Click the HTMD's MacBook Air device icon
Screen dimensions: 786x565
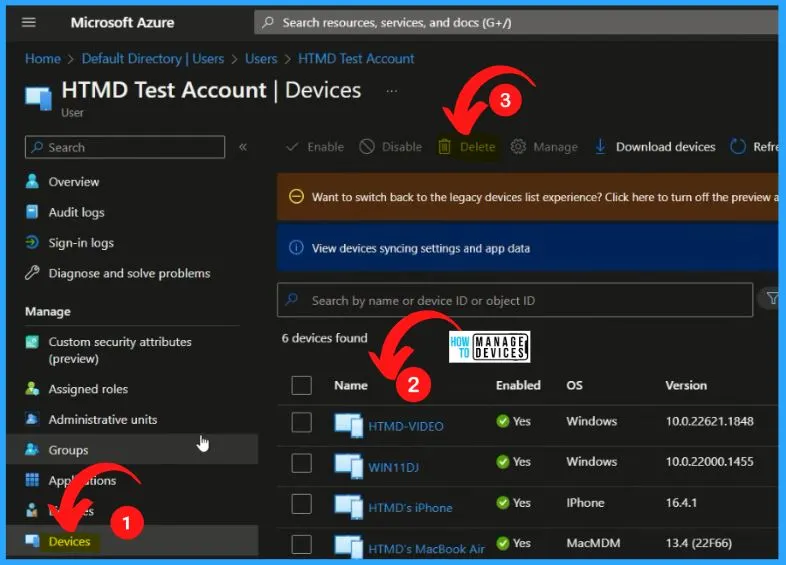348,546
